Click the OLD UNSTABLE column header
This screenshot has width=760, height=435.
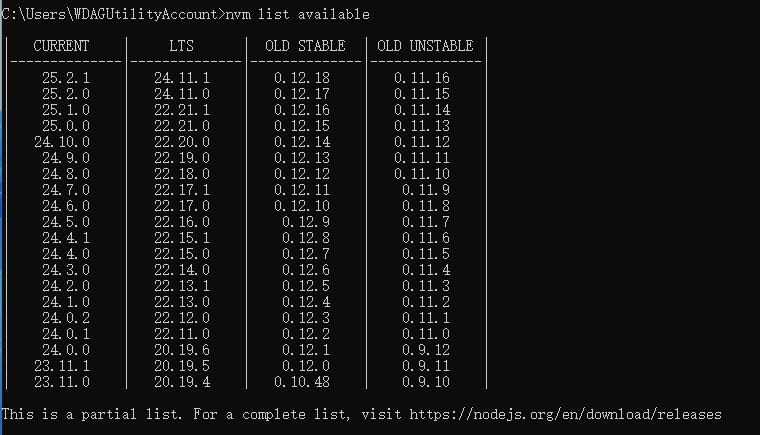[x=425, y=46]
